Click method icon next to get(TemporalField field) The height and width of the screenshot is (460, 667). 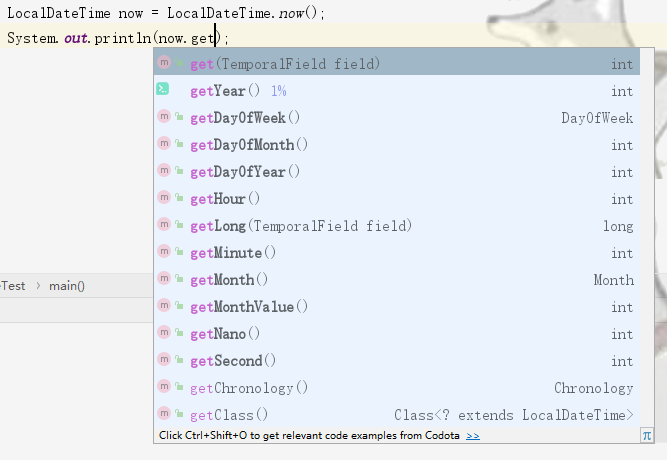[164, 62]
